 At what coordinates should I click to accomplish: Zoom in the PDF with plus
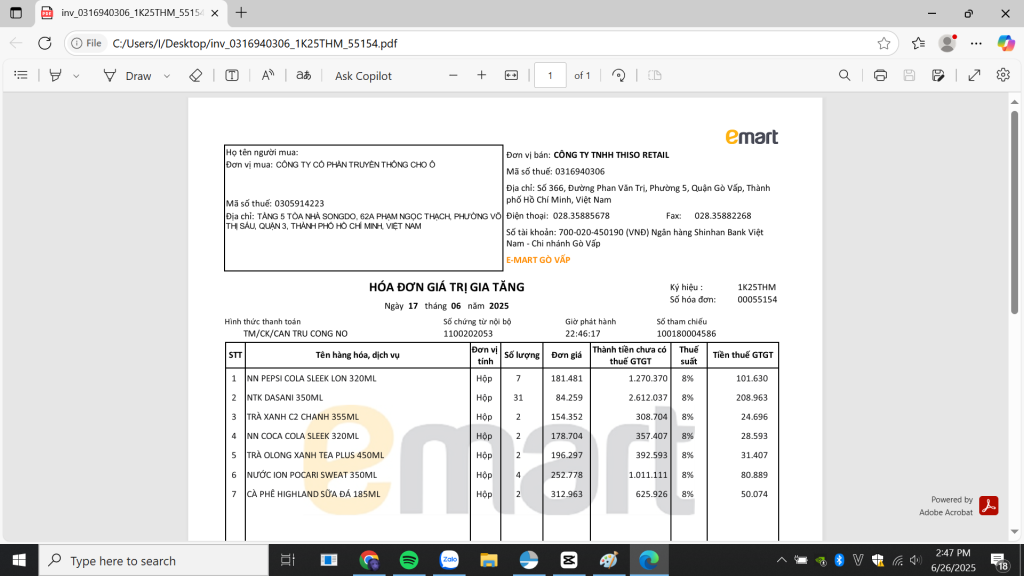coord(481,76)
